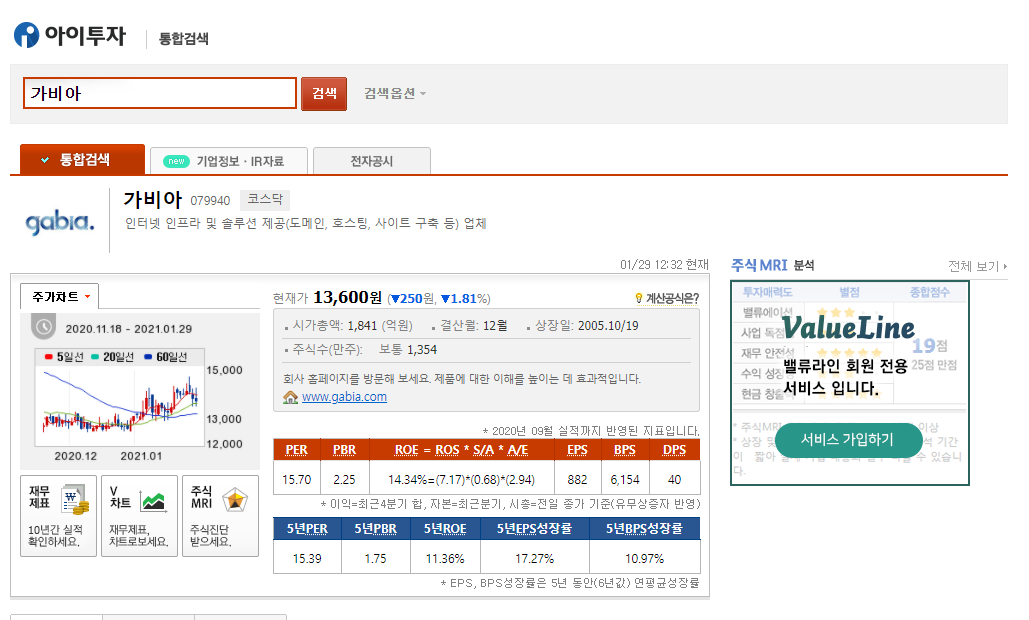
Task: Click the 서비스 가입하기 button
Action: (848, 440)
